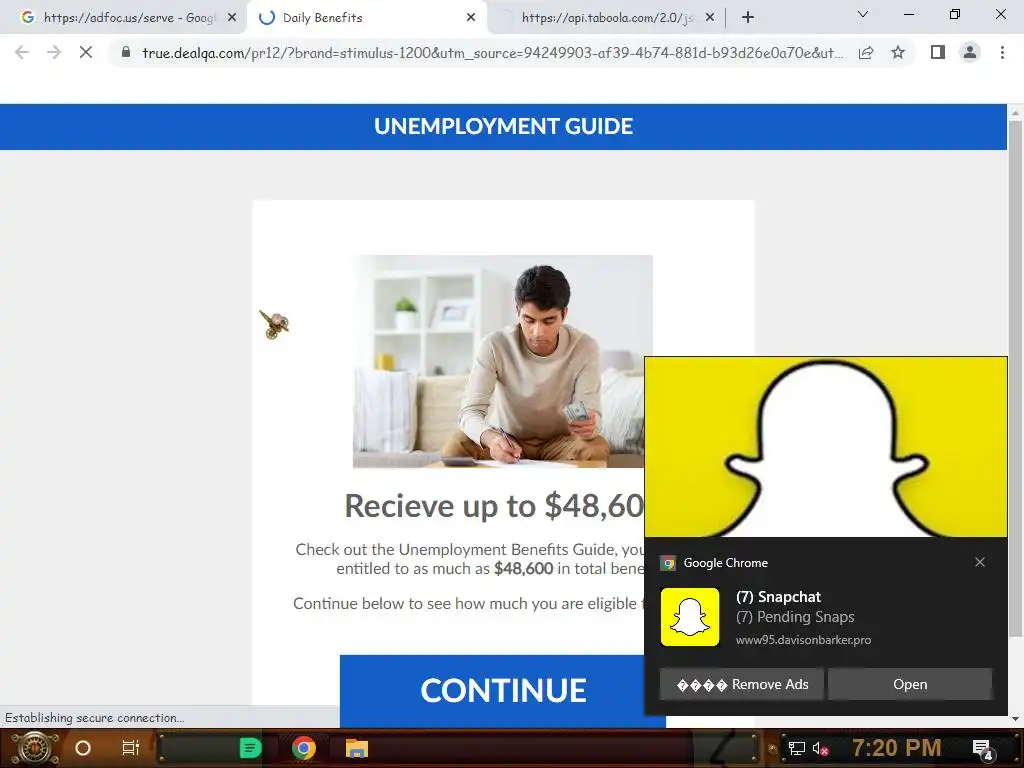Click the Continue below to see paragraph
This screenshot has height=768, width=1024.
coord(468,603)
